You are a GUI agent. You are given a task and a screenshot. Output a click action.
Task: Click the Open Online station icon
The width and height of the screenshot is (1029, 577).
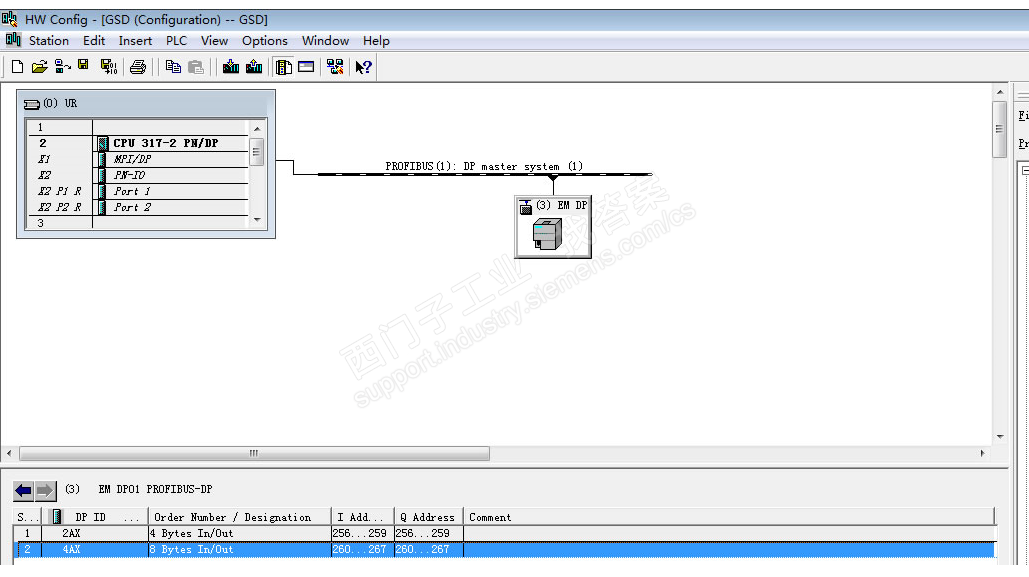point(62,66)
